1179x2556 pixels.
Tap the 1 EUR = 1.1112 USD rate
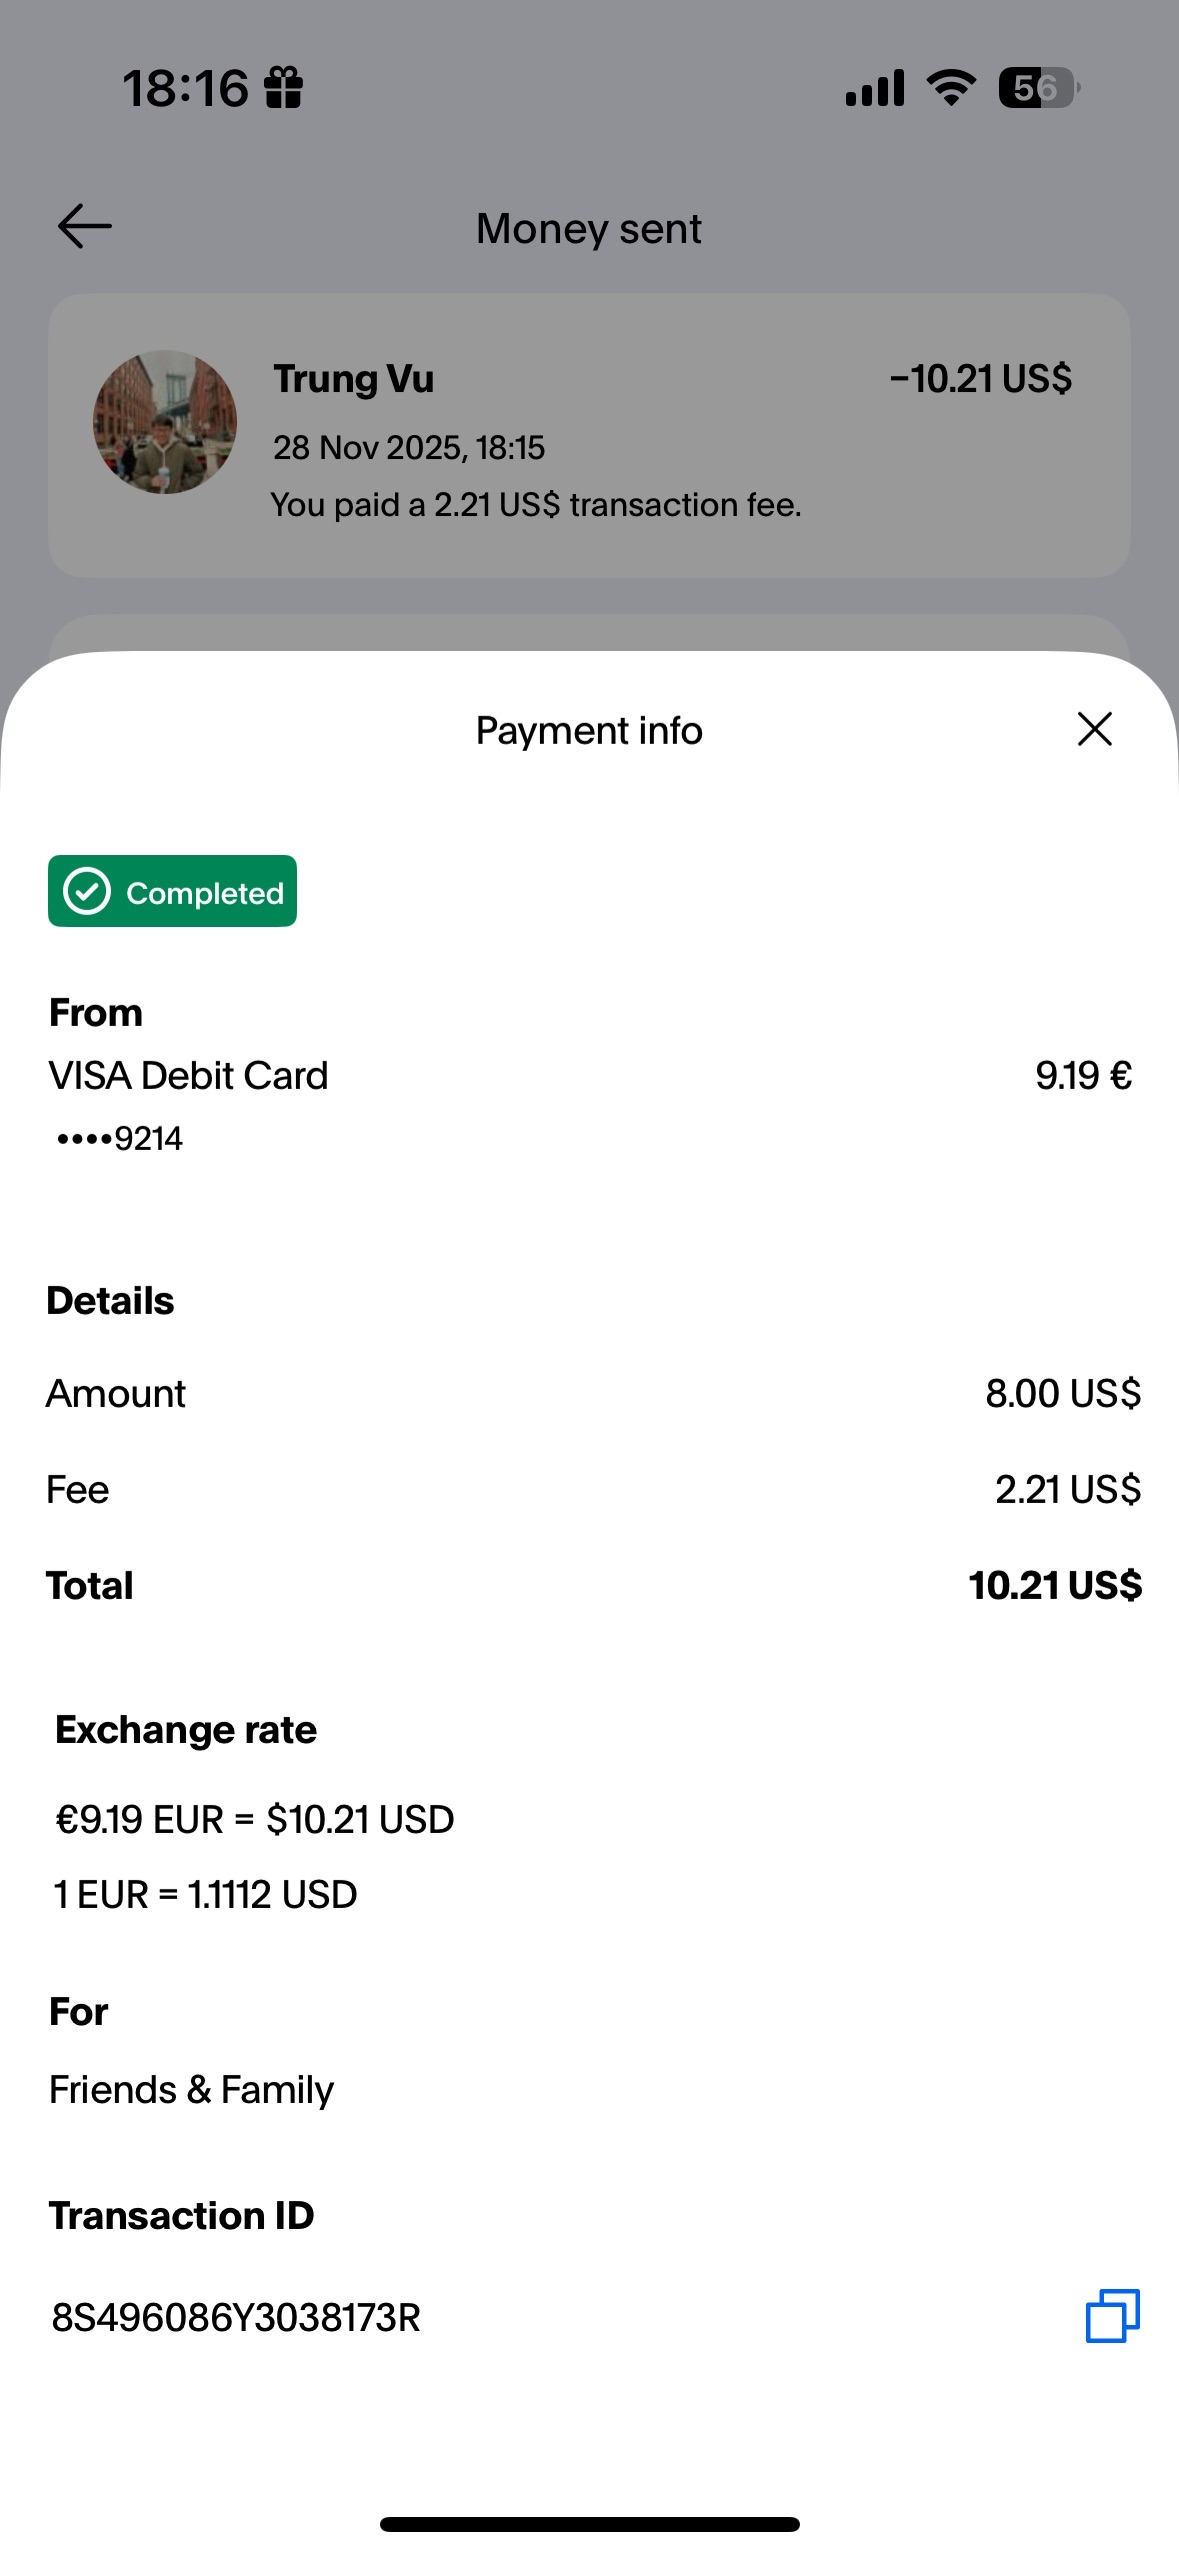(206, 1894)
